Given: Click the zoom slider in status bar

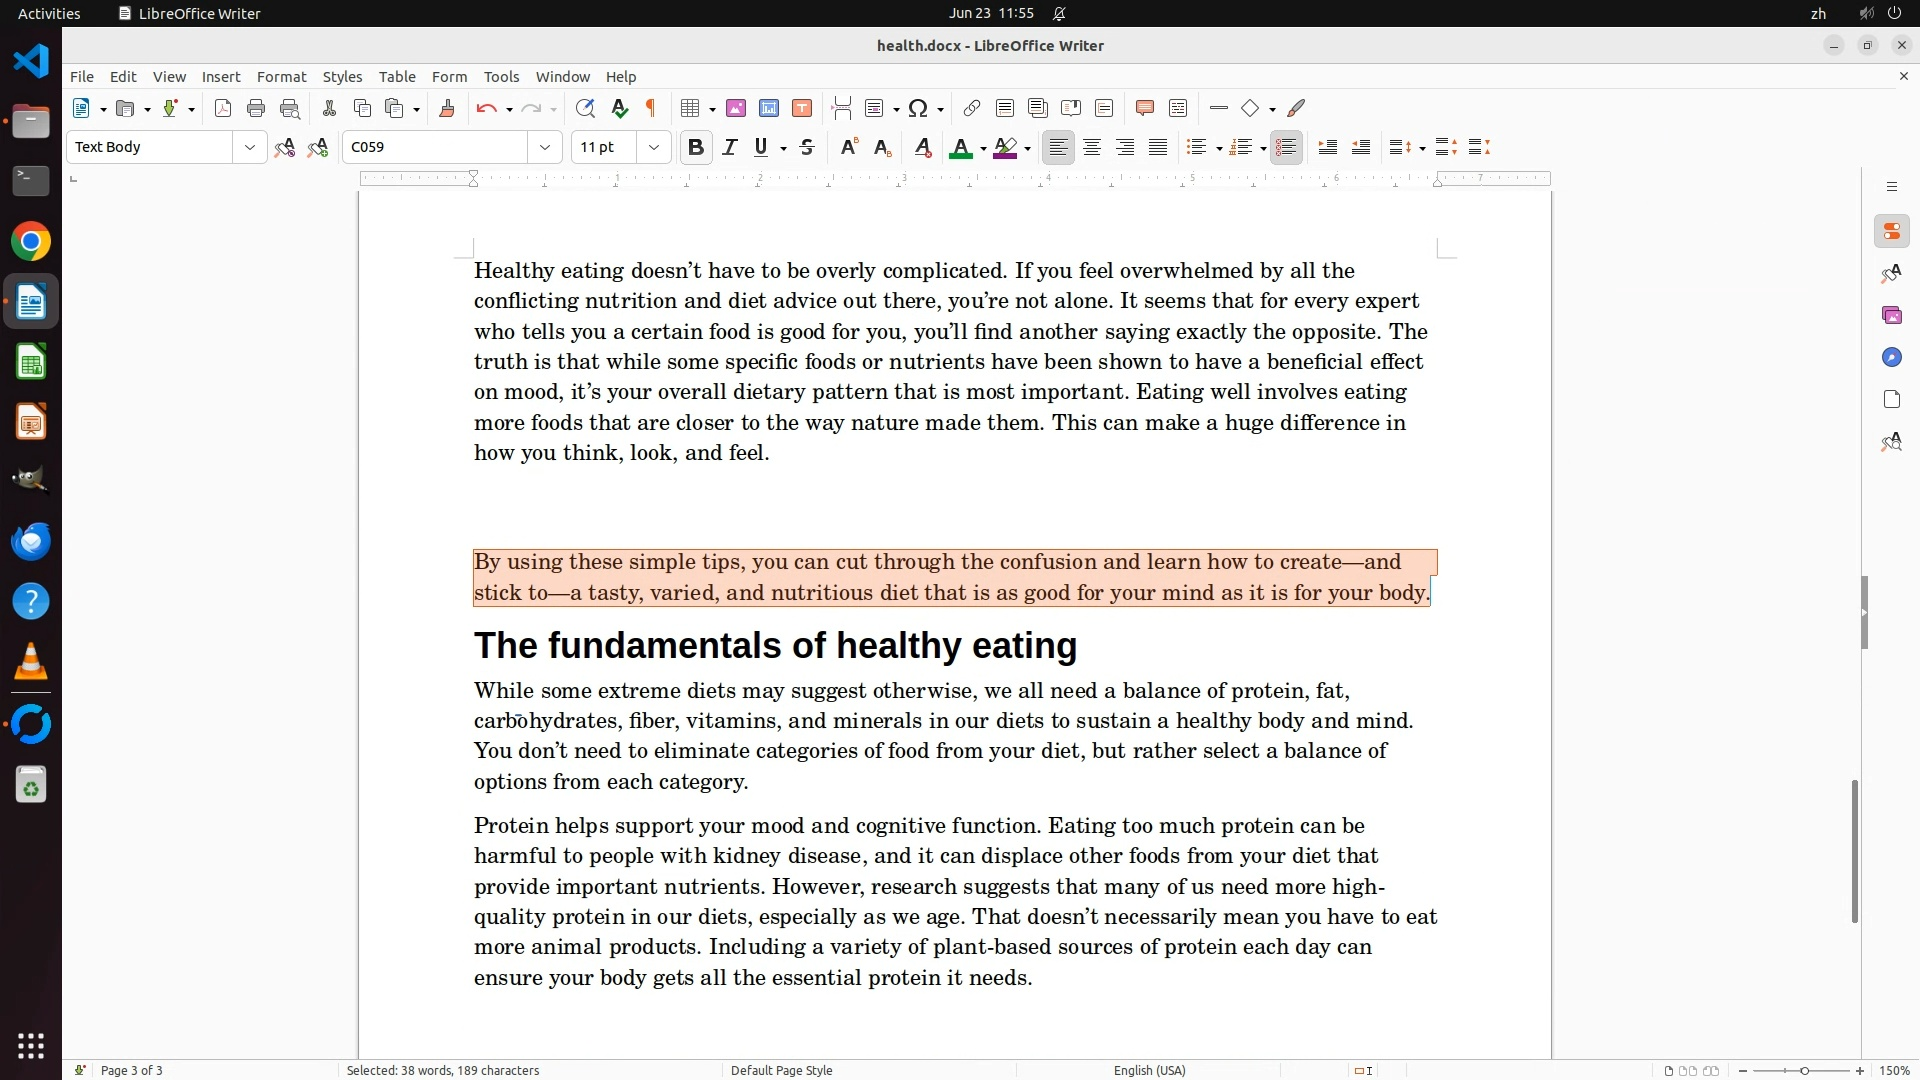Looking at the screenshot, I should point(1803,1071).
